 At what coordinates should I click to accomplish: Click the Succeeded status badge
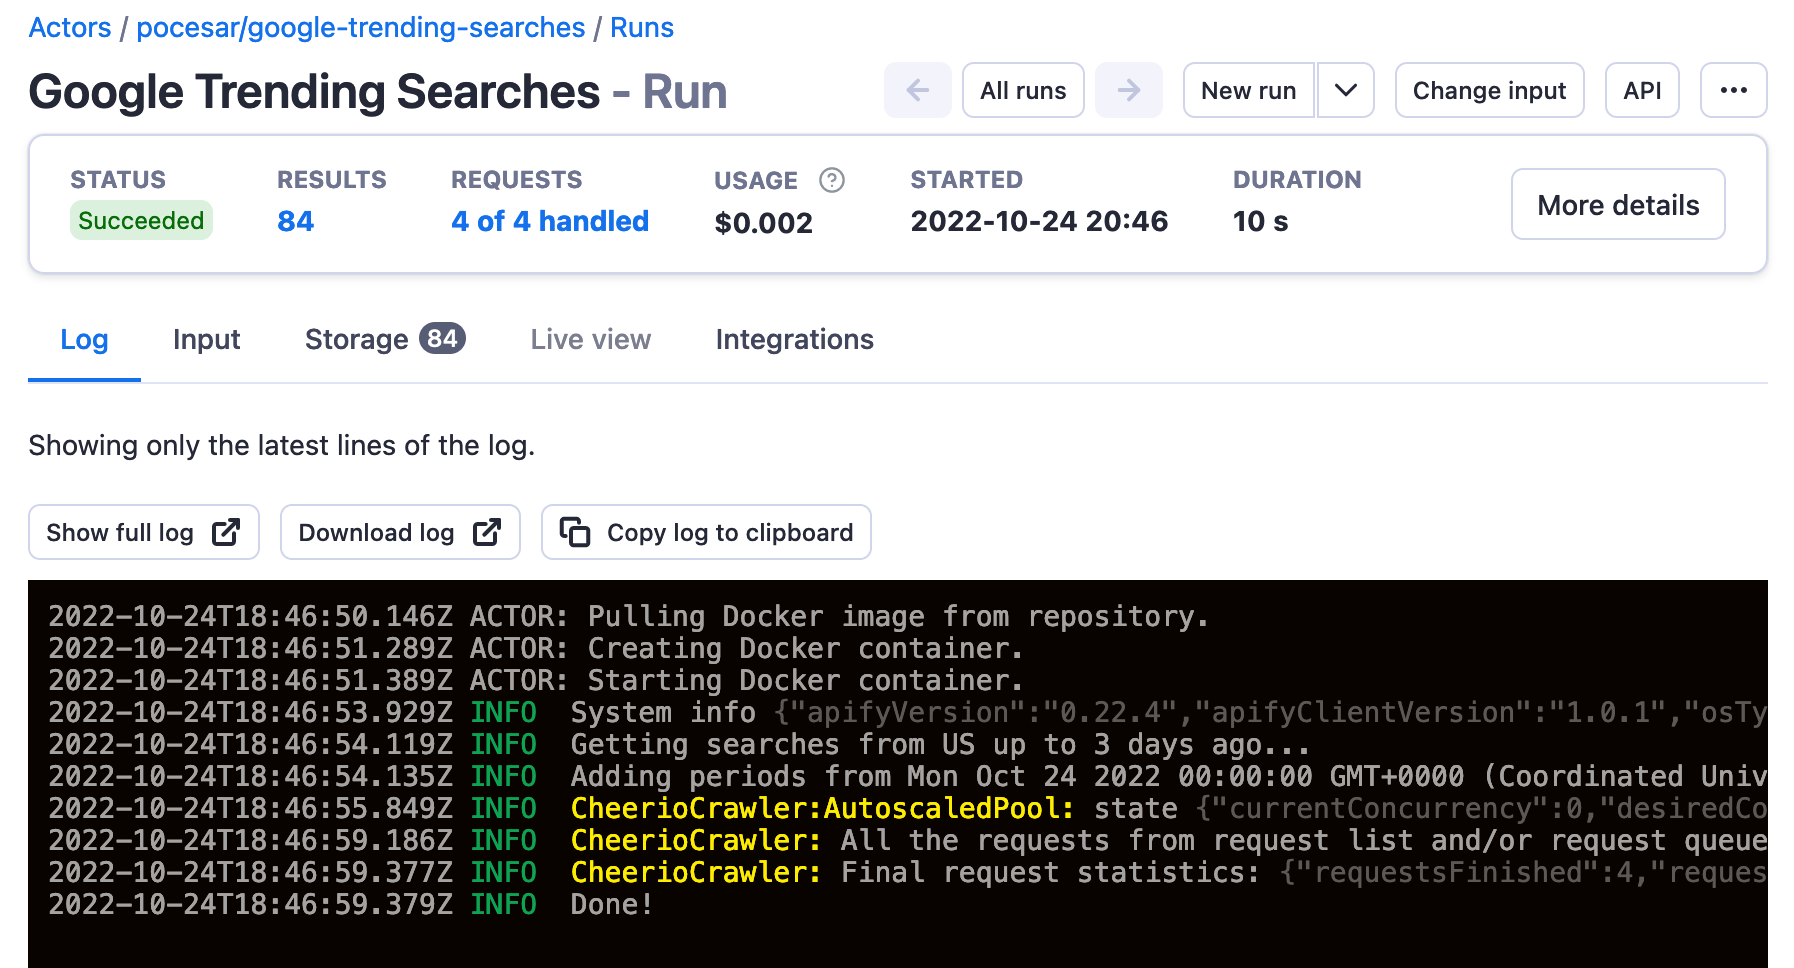tap(141, 220)
